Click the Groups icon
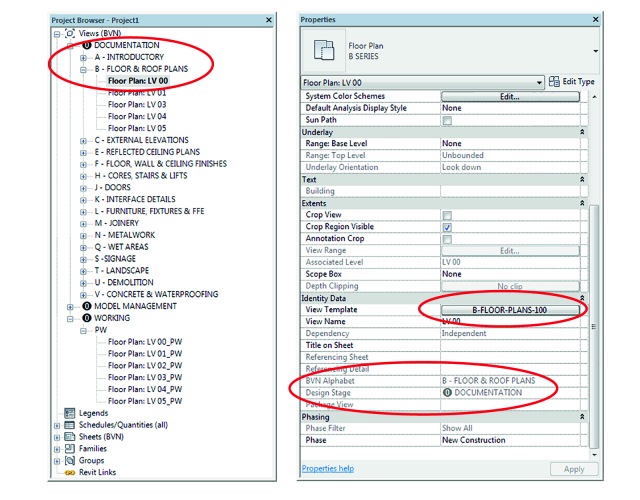 [x=70, y=460]
